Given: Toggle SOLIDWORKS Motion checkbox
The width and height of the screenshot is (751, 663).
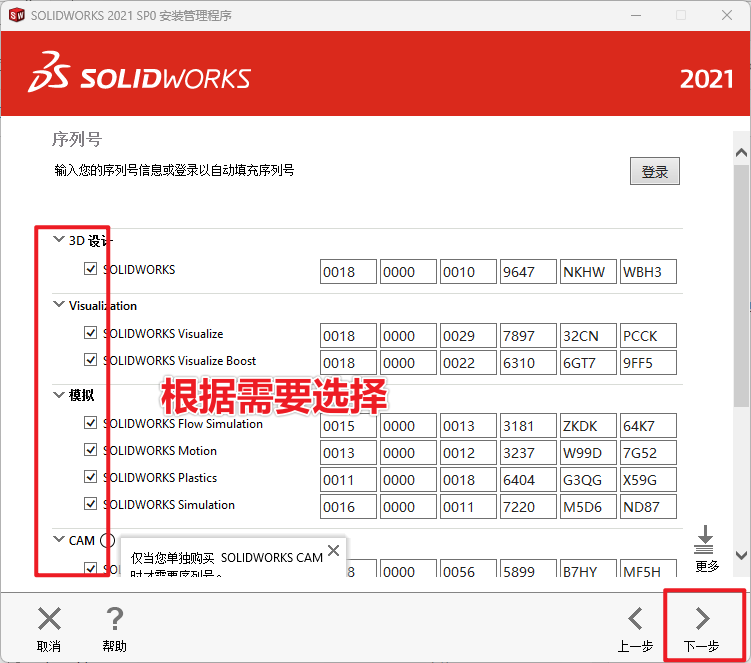Looking at the screenshot, I should tap(91, 449).
